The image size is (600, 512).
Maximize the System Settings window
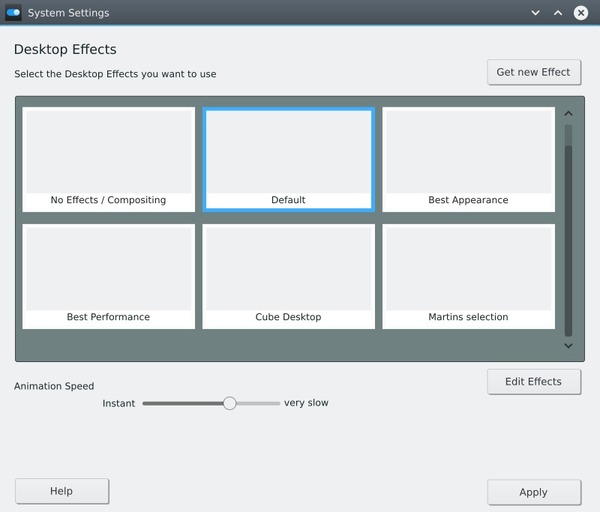coord(558,13)
